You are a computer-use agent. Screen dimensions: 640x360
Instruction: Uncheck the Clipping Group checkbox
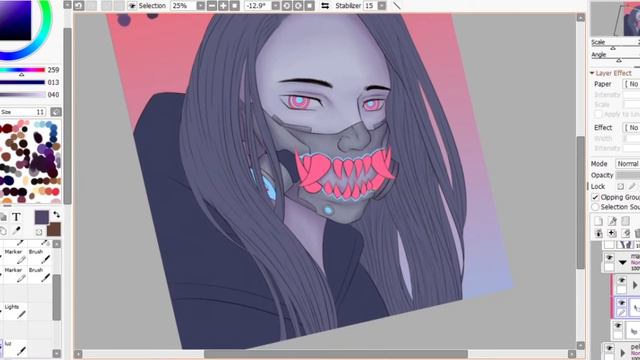[x=596, y=197]
